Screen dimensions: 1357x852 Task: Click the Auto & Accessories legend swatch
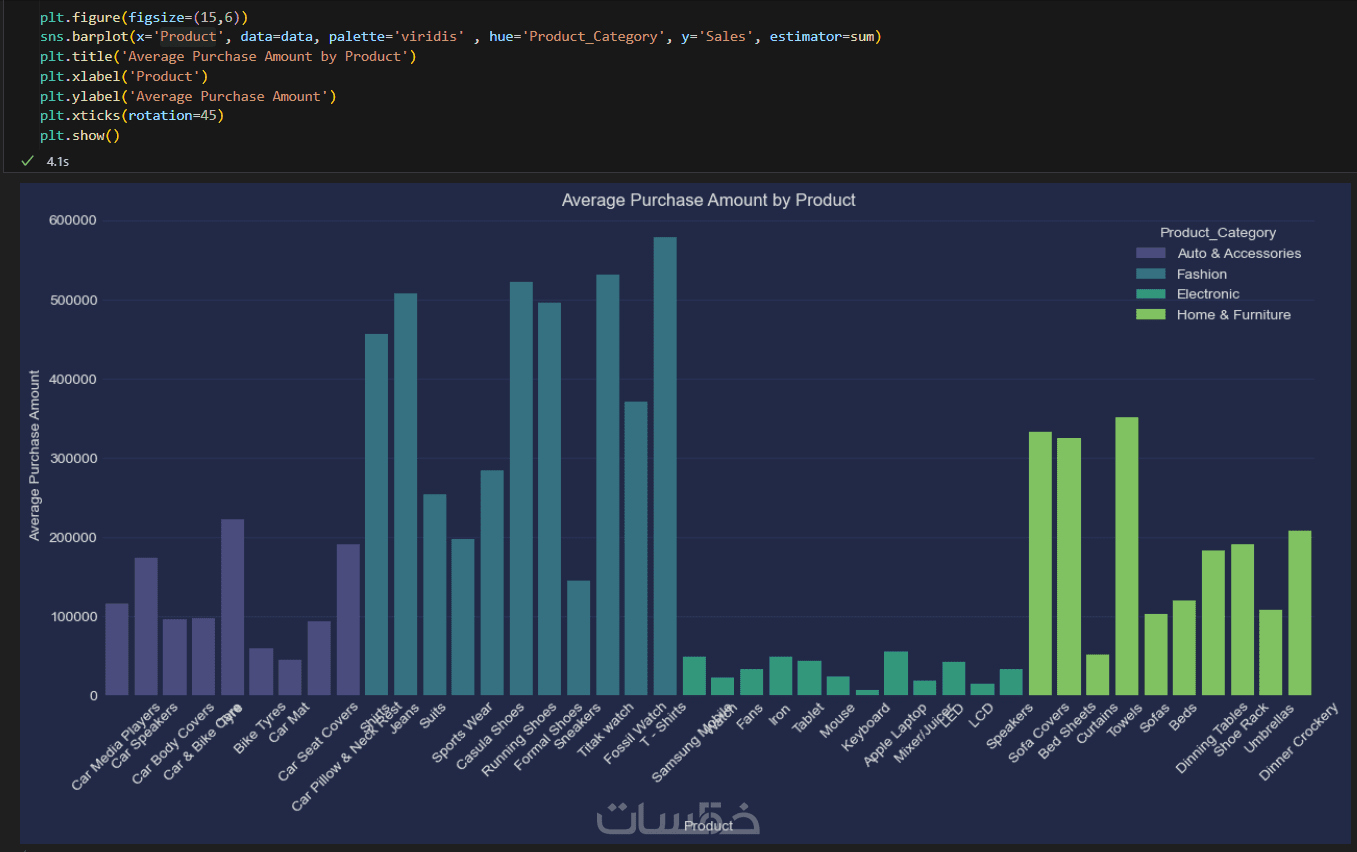point(1150,254)
